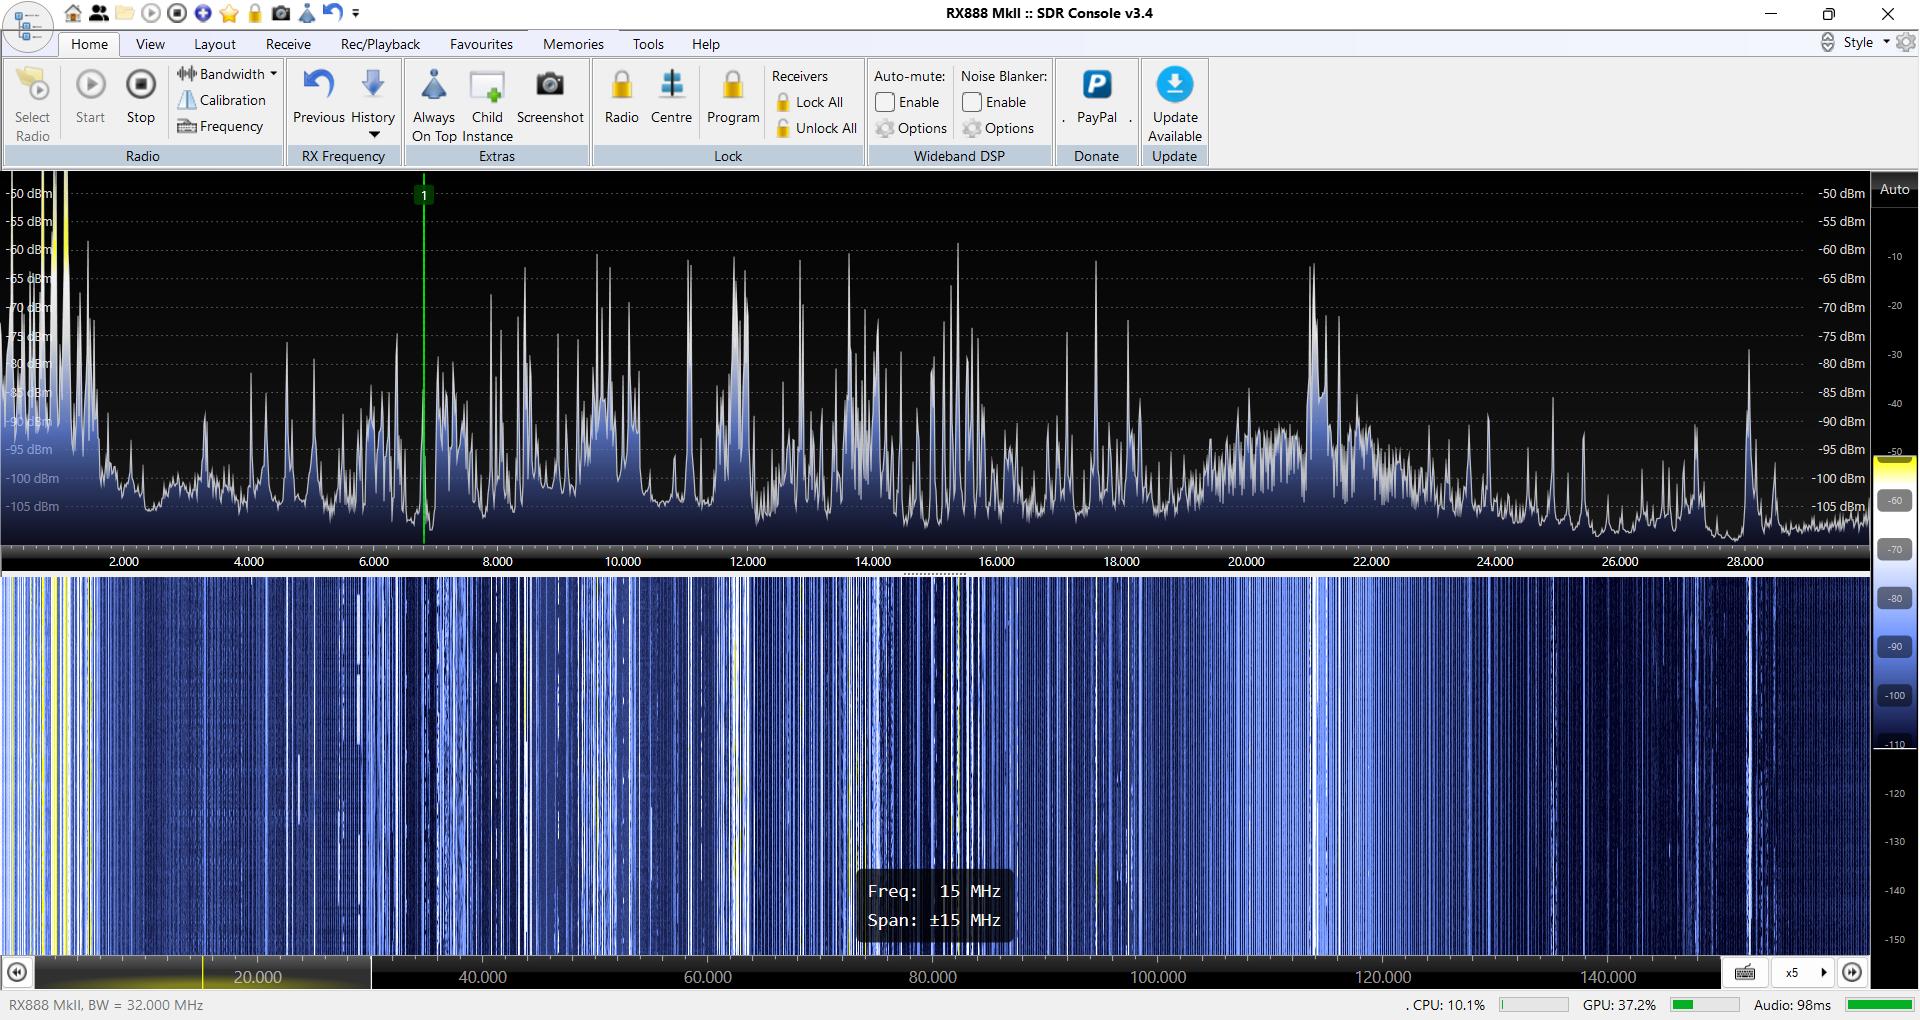
Task: Open the Rec/Playback ribbon tab
Action: [x=380, y=44]
